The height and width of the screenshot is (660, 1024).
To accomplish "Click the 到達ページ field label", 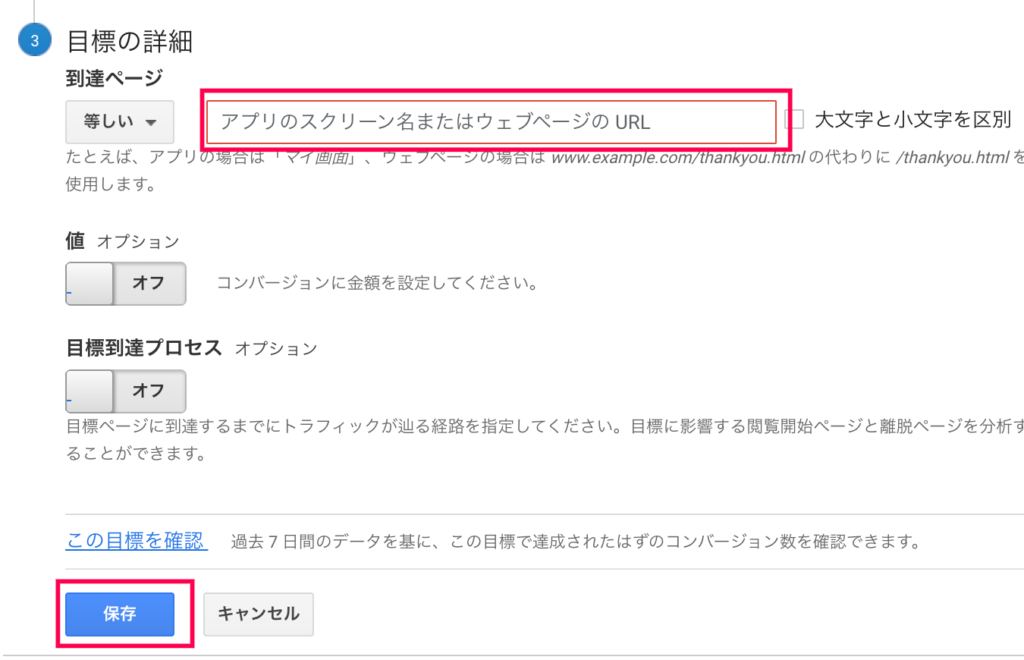I will point(114,79).
